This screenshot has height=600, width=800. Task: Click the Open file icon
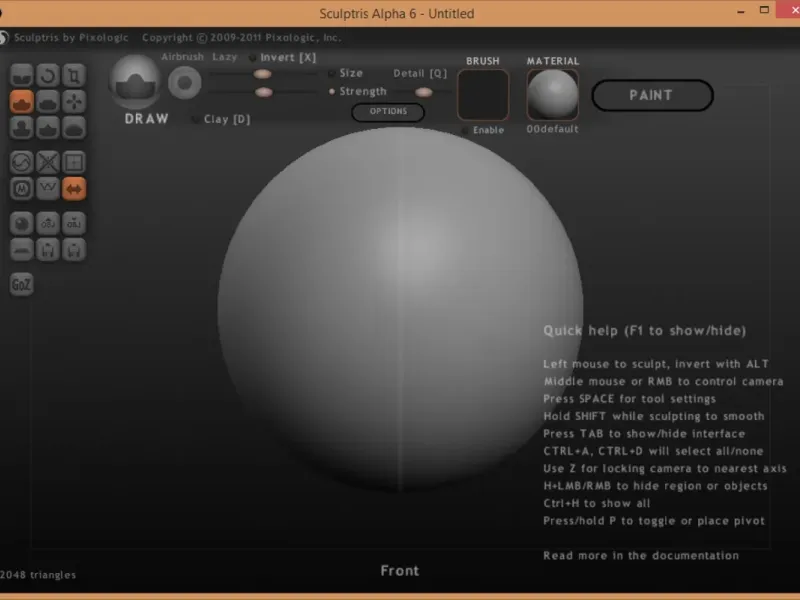pos(48,249)
